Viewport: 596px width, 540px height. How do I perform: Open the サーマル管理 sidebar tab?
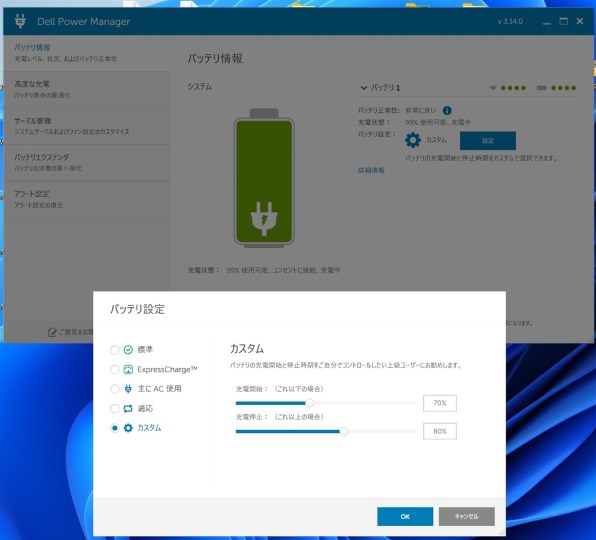coord(87,126)
